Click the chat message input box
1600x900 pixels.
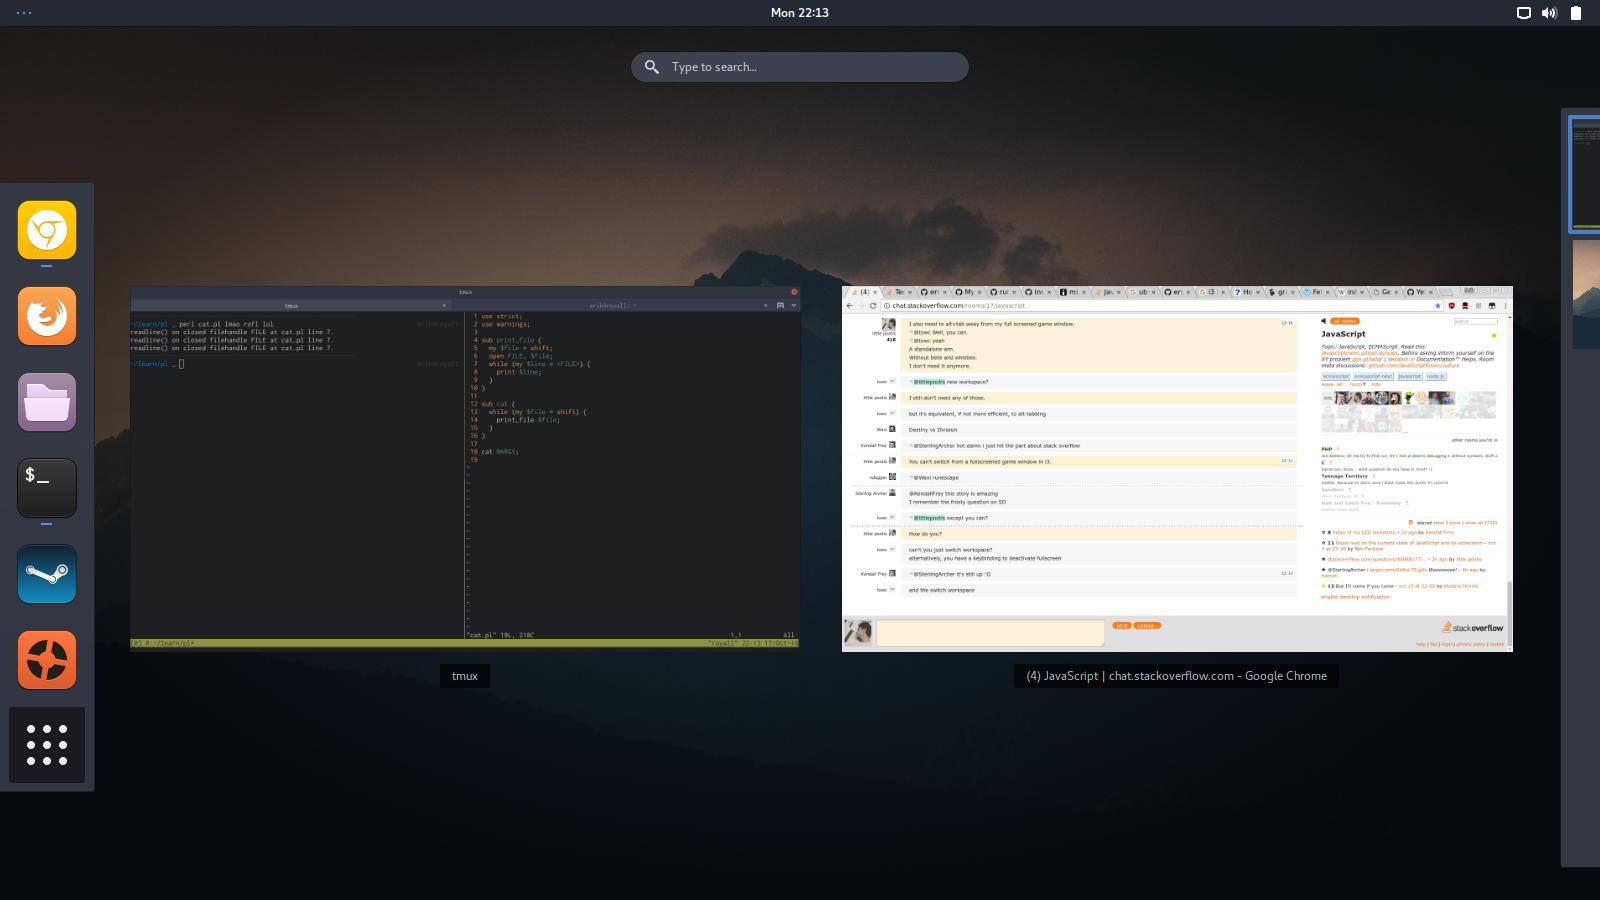coord(990,632)
